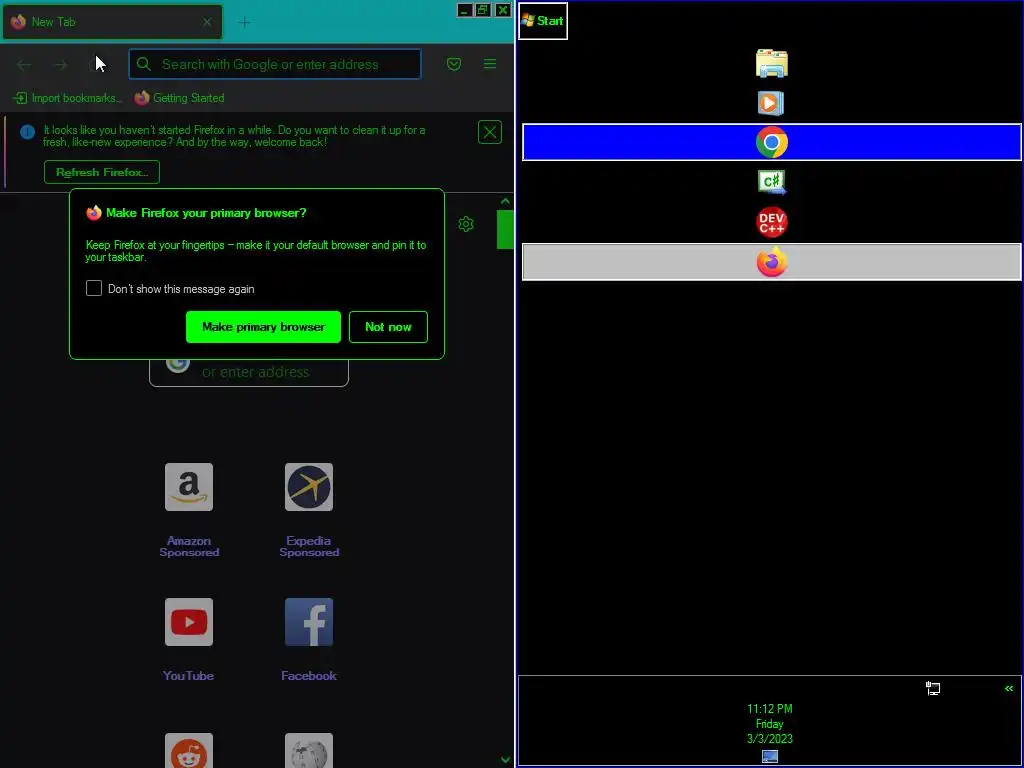Image resolution: width=1024 pixels, height=768 pixels.
Task: Launch Windows Media Player taskbar icon
Action: (x=771, y=103)
